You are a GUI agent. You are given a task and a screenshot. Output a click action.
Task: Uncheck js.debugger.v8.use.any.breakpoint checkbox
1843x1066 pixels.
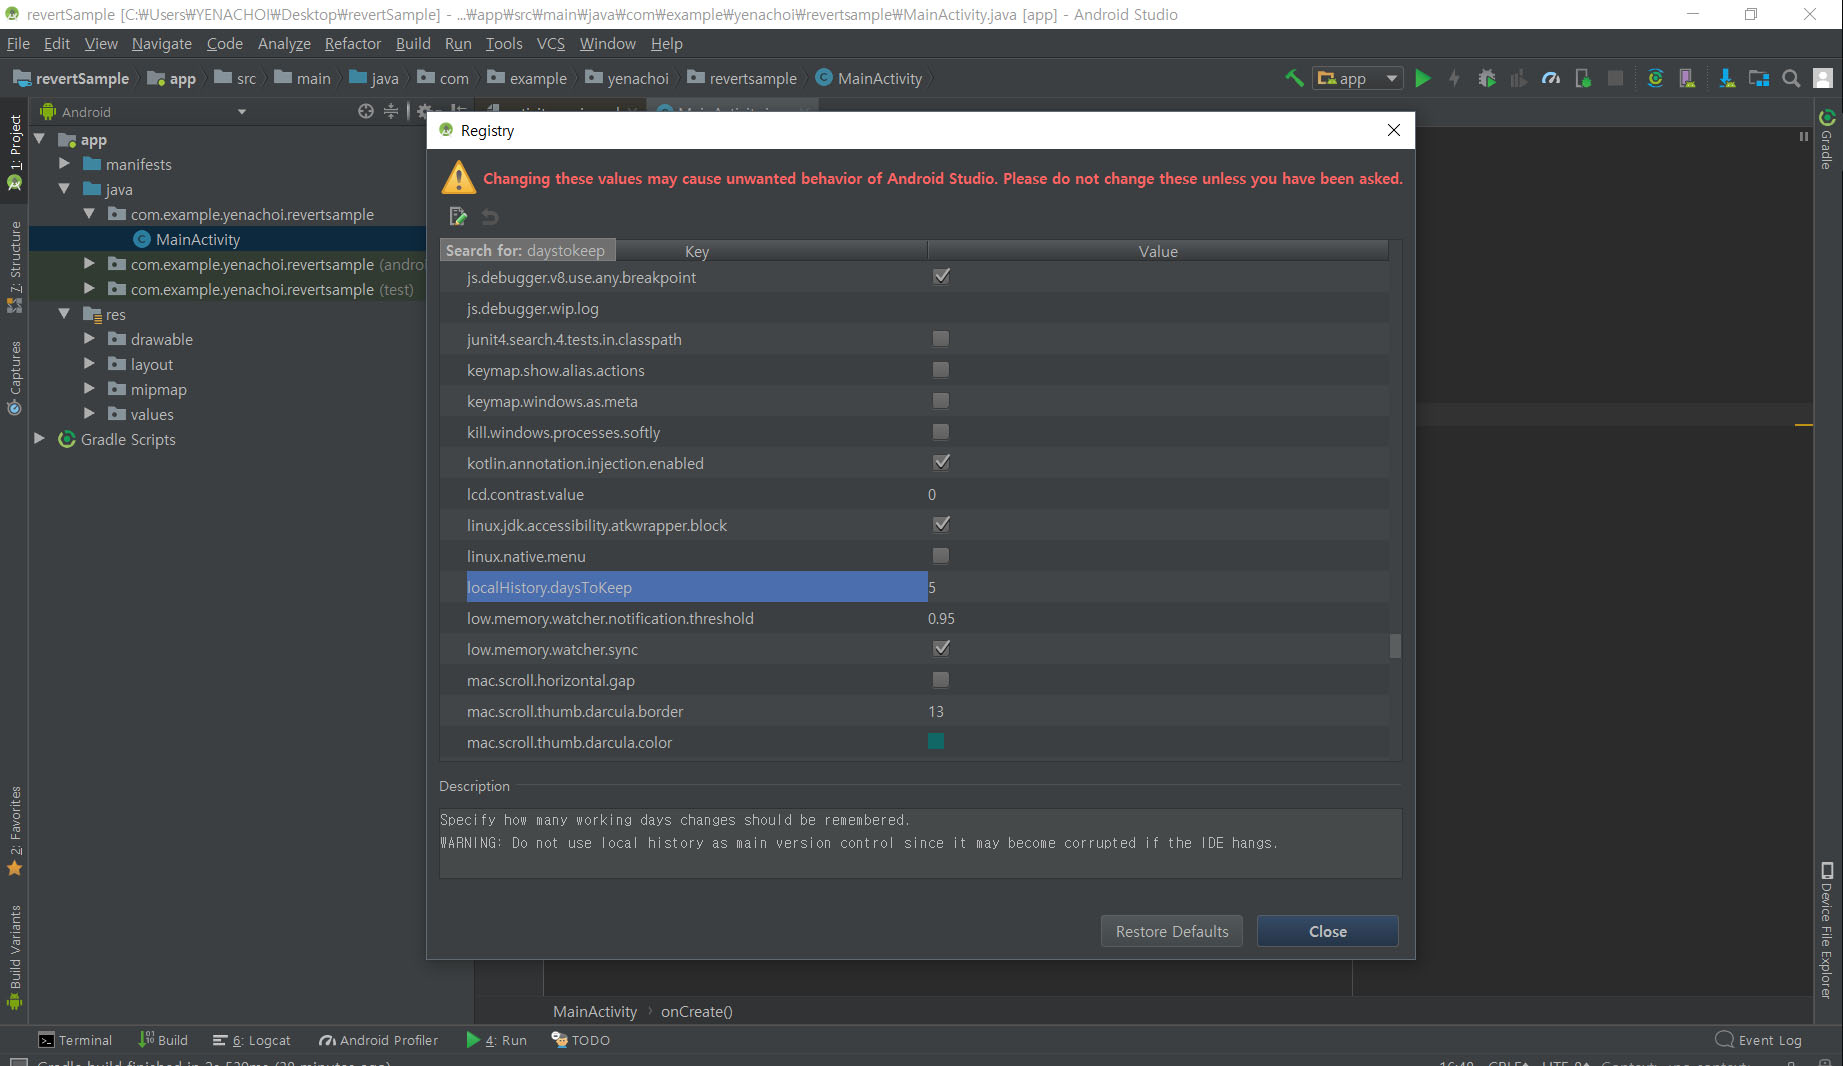coord(941,277)
